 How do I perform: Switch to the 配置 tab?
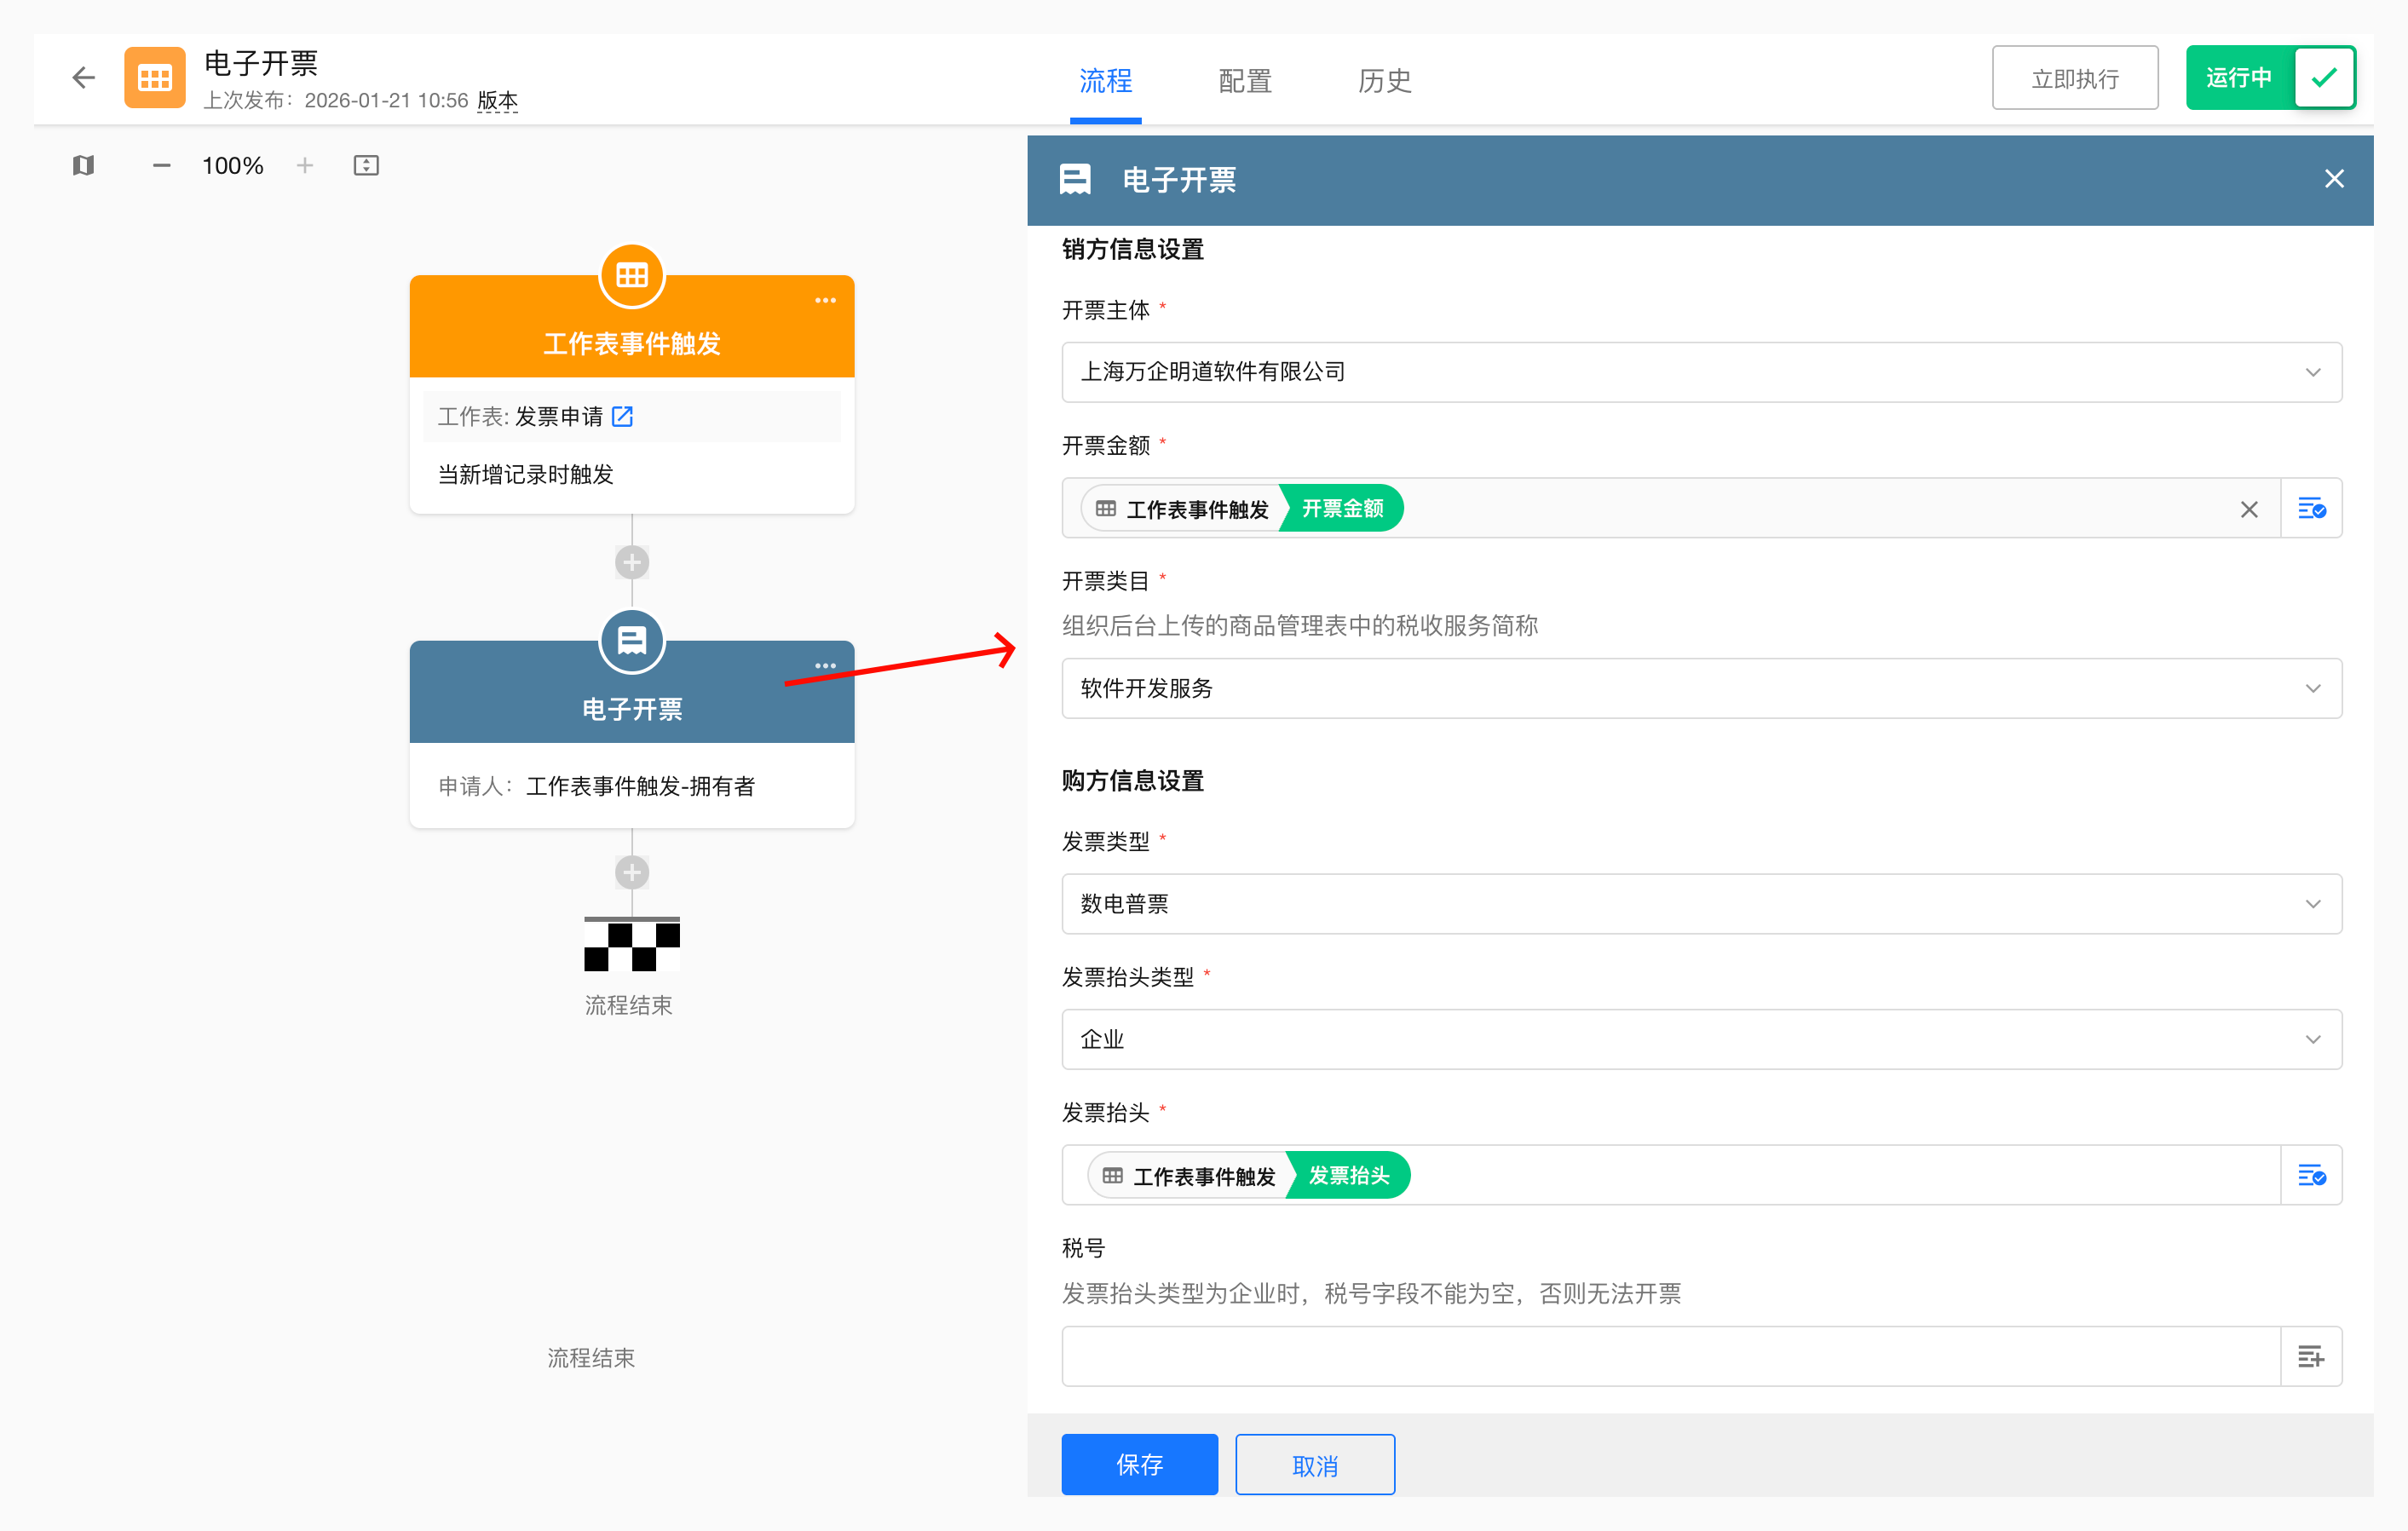1245,80
